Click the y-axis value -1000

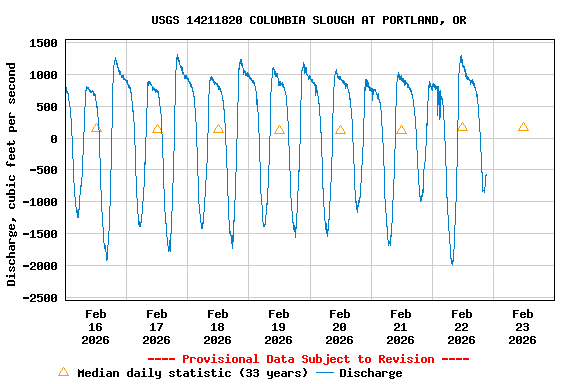pyautogui.click(x=40, y=202)
